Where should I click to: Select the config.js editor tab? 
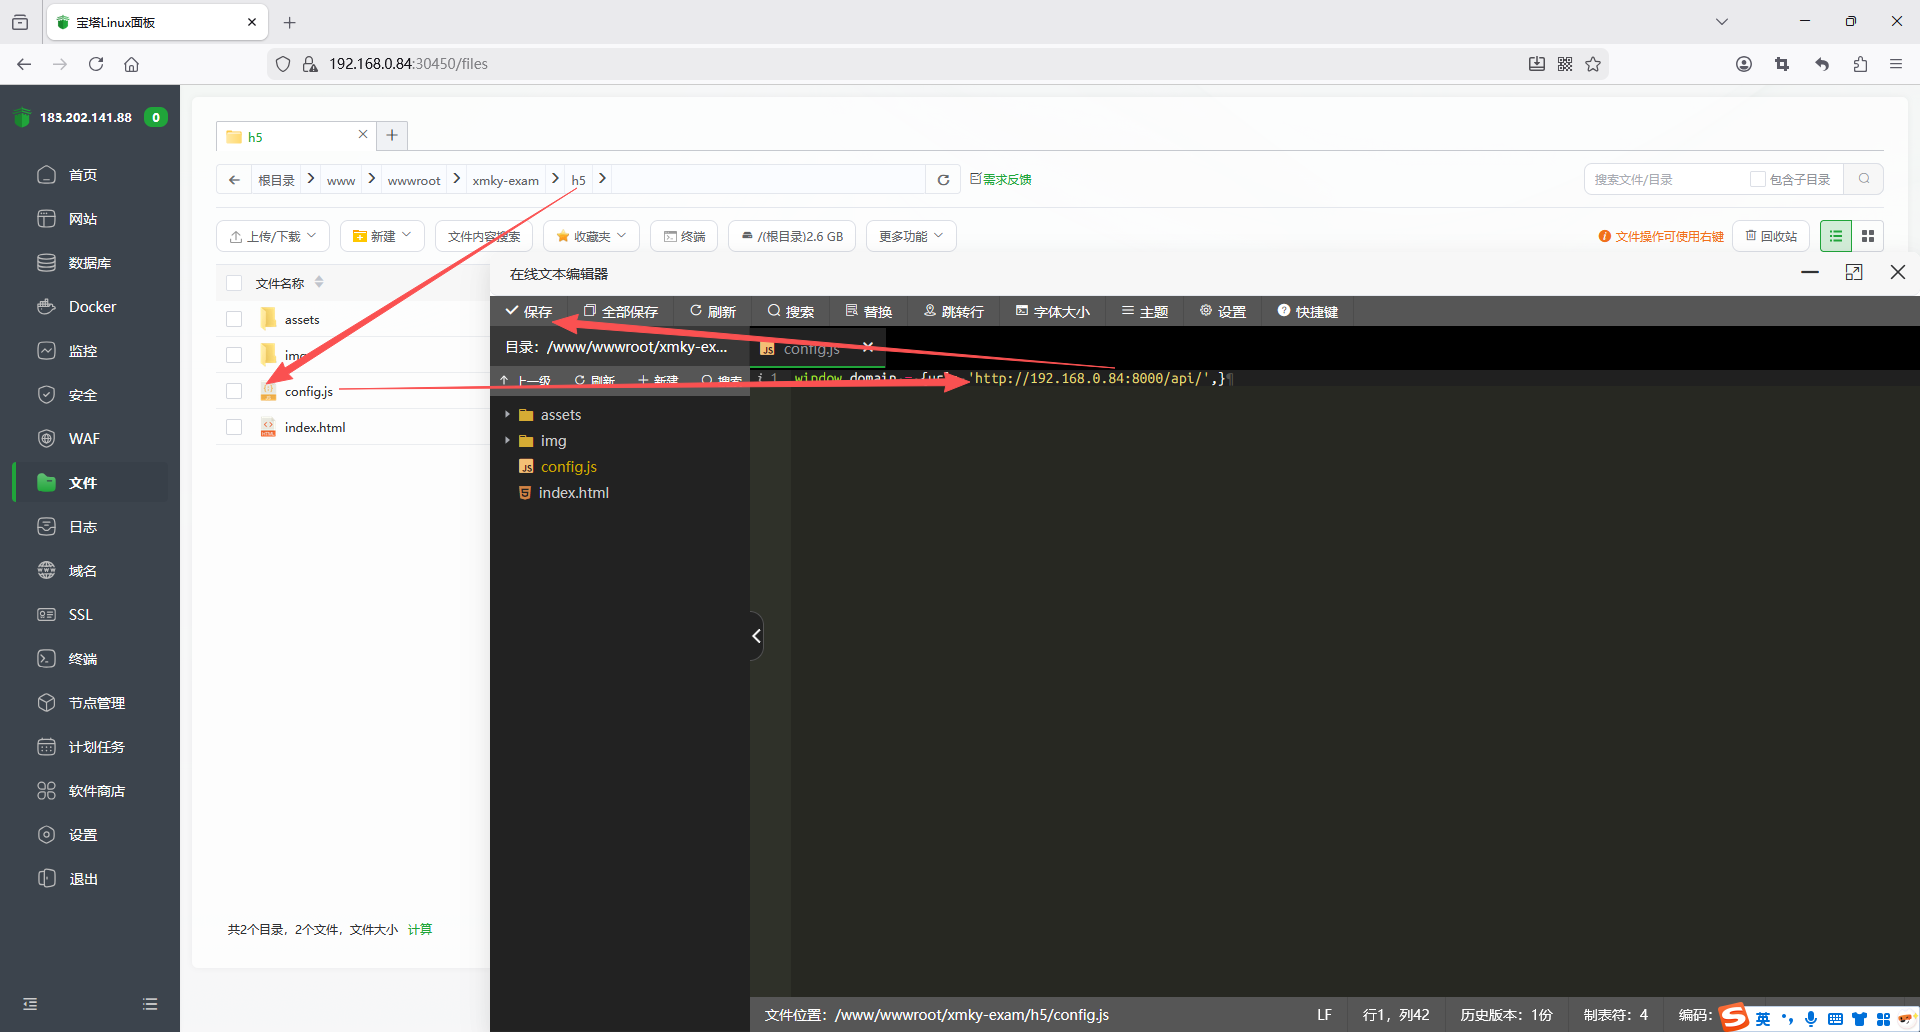pyautogui.click(x=811, y=349)
